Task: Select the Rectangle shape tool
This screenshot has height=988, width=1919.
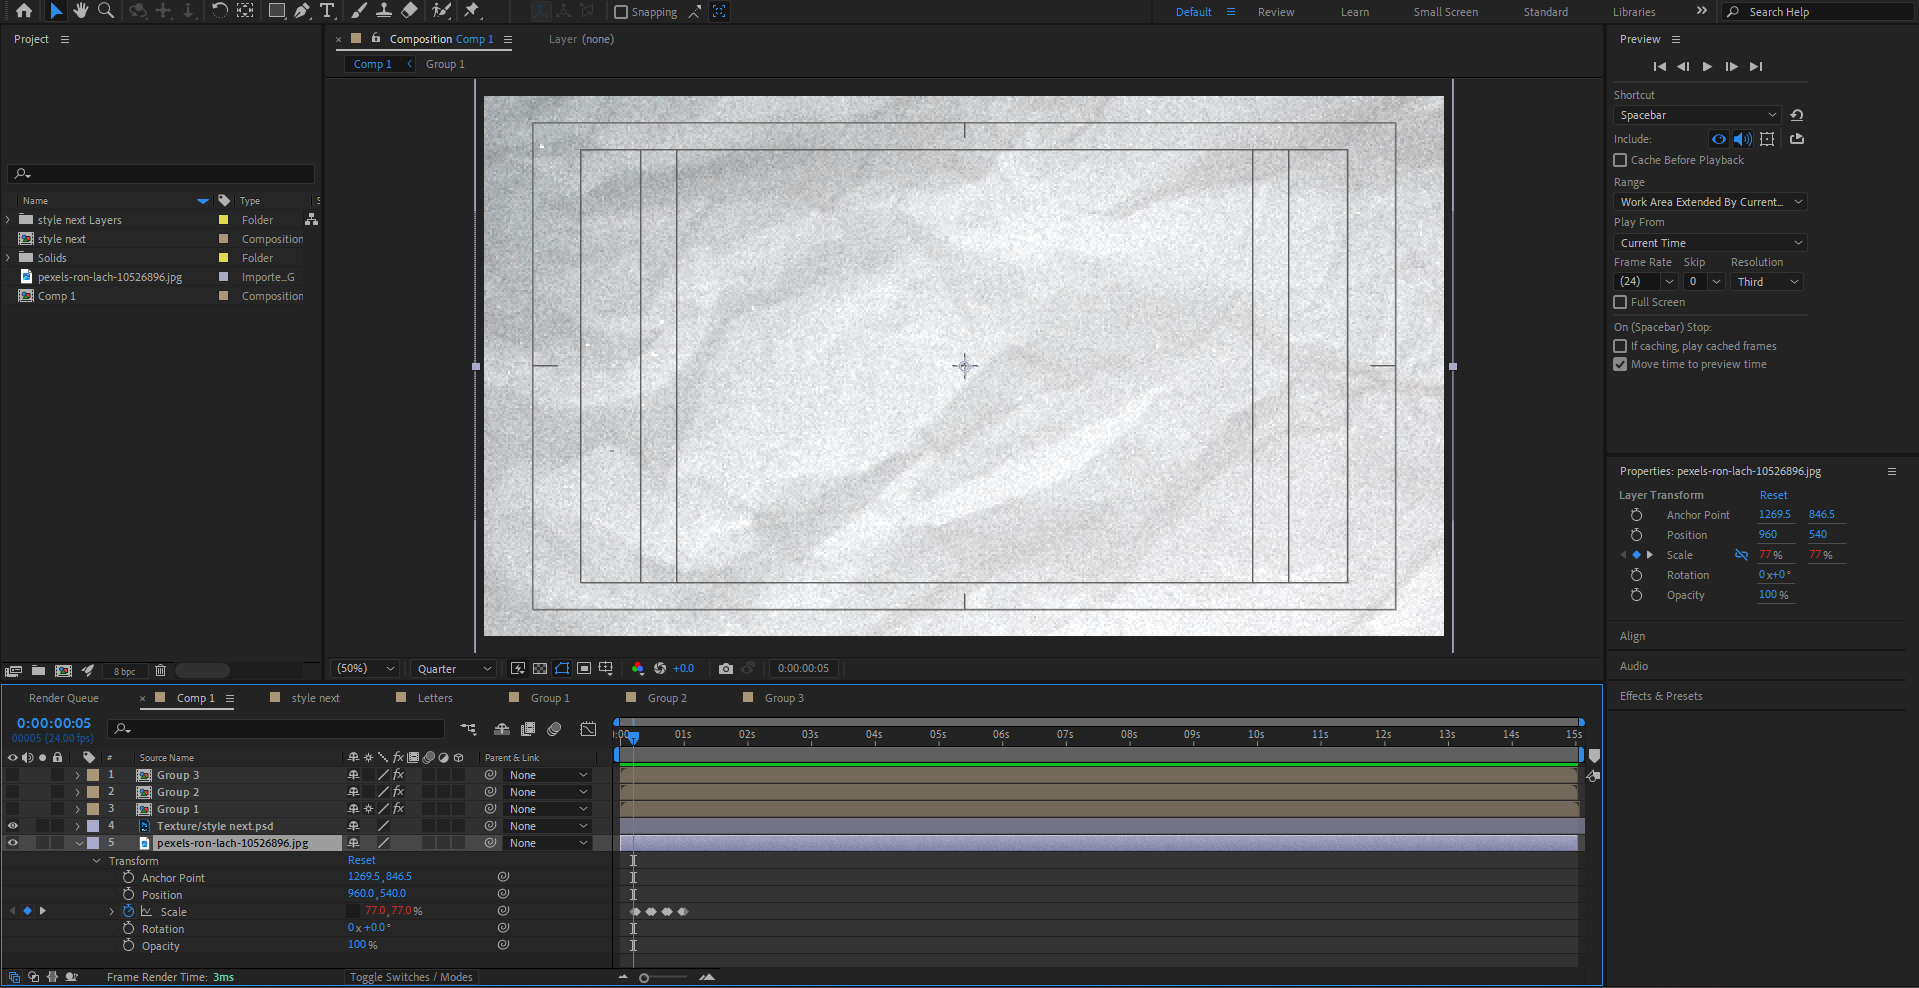Action: point(277,11)
